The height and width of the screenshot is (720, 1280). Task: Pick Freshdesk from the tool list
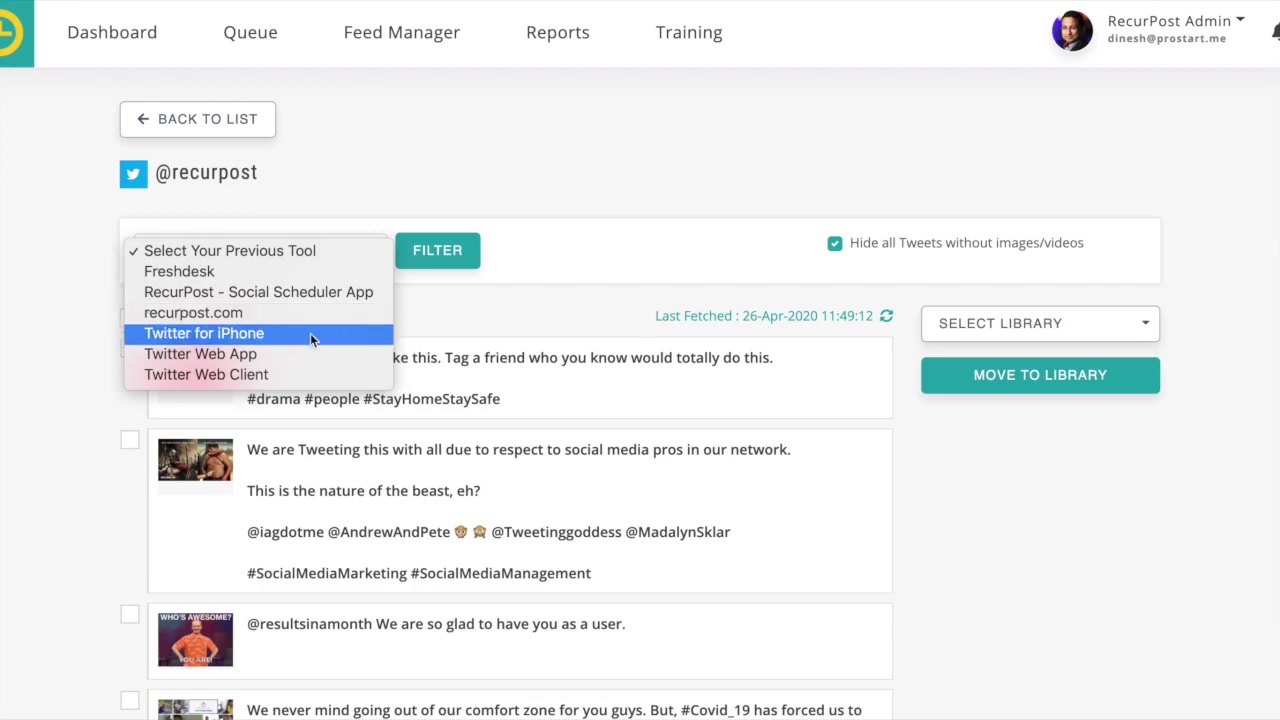[259, 271]
